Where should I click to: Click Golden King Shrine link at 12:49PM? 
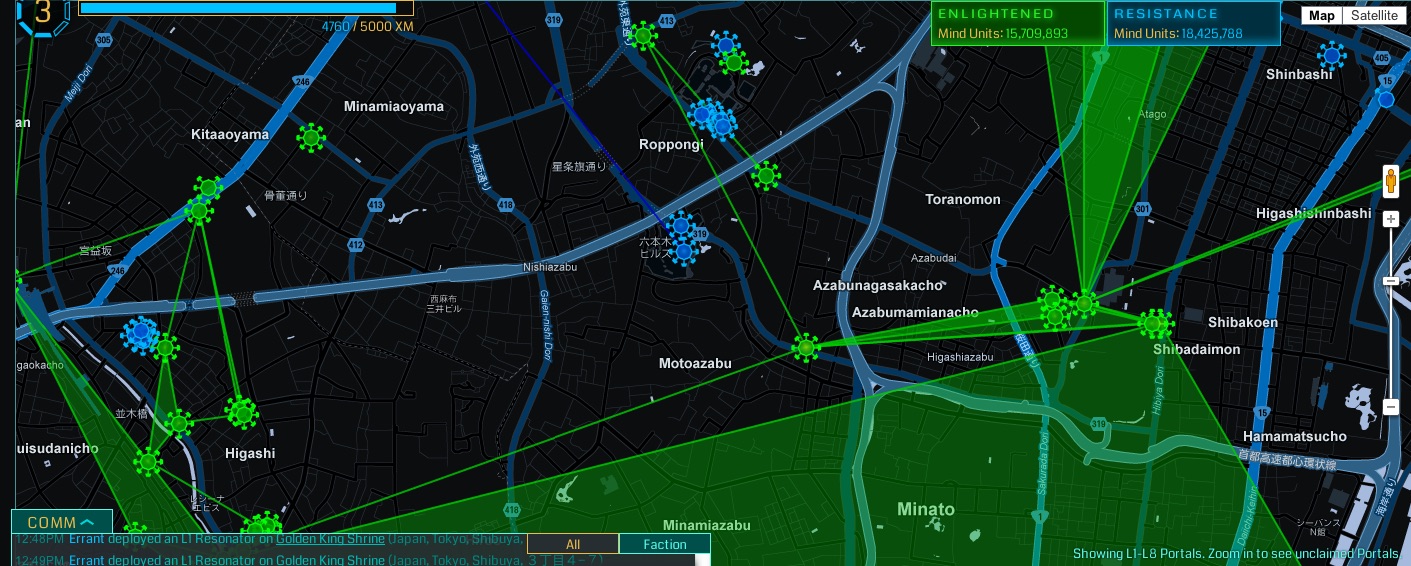tap(330, 559)
